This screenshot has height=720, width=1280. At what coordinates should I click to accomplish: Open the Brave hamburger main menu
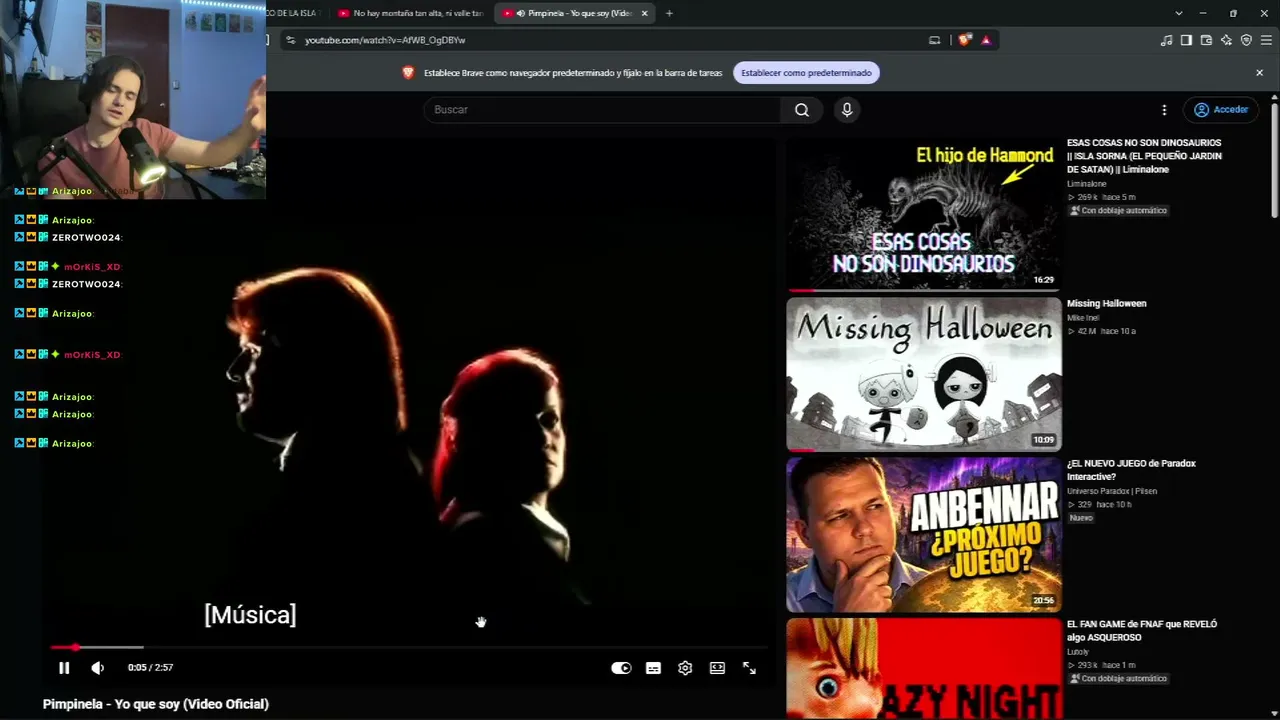point(1267,40)
